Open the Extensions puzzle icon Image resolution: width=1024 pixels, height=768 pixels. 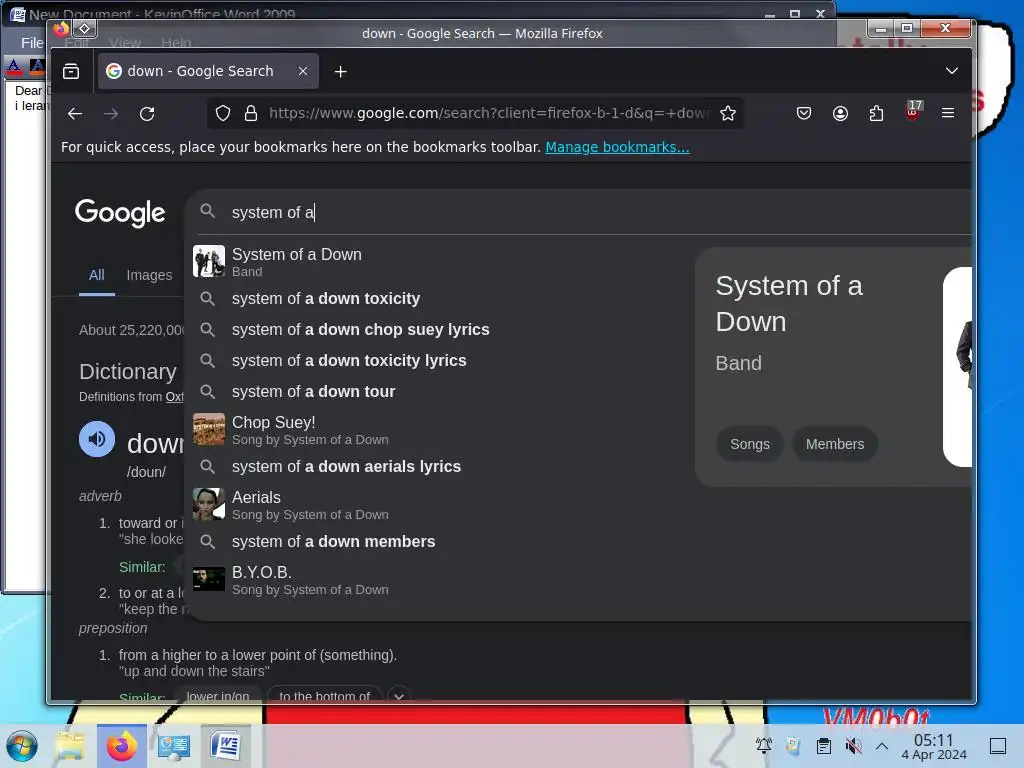(x=876, y=114)
